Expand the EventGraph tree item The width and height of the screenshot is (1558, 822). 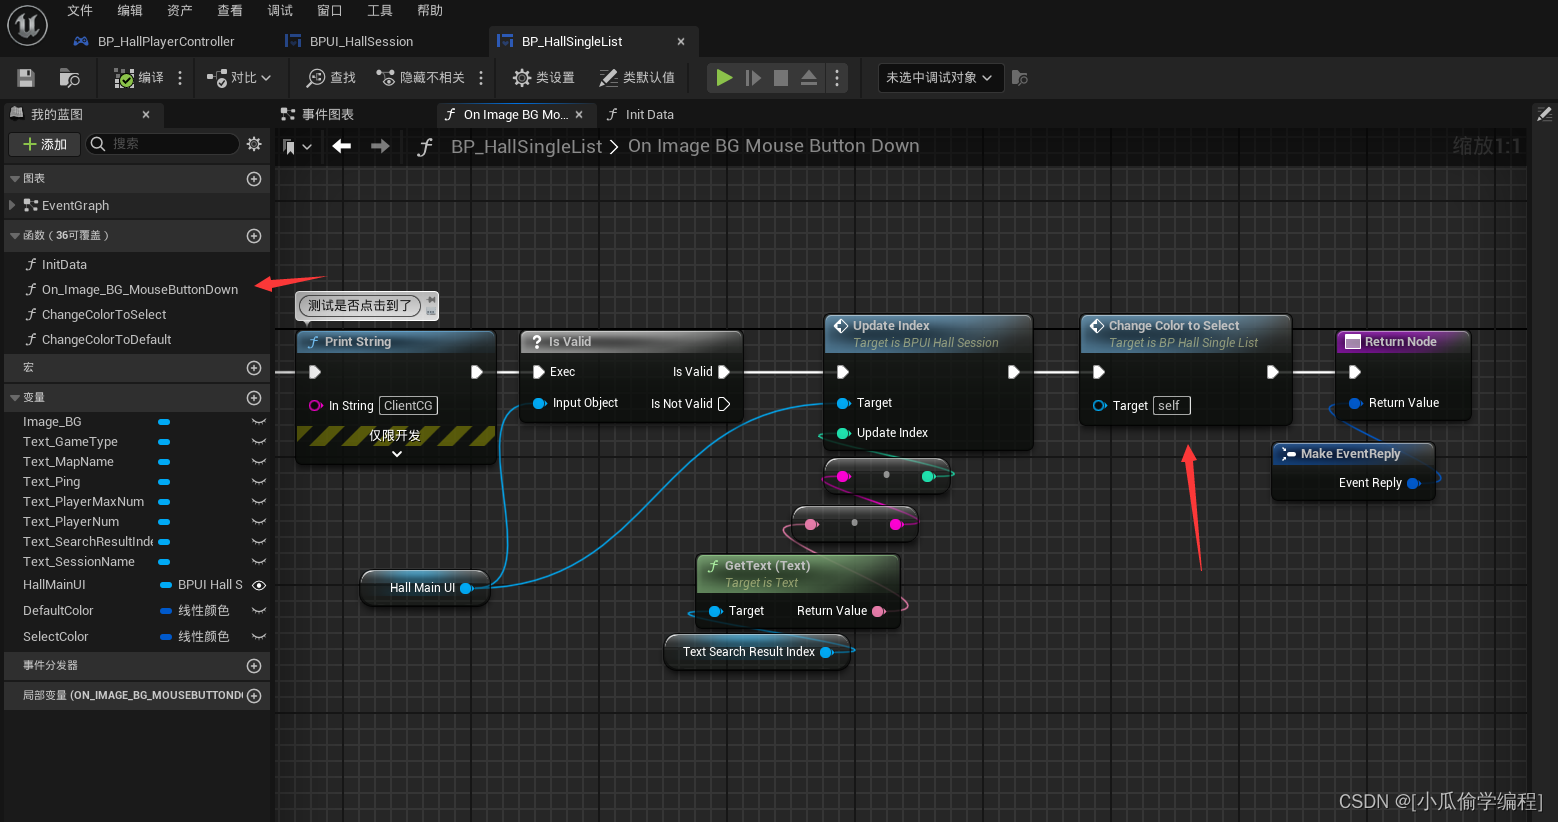coord(12,205)
